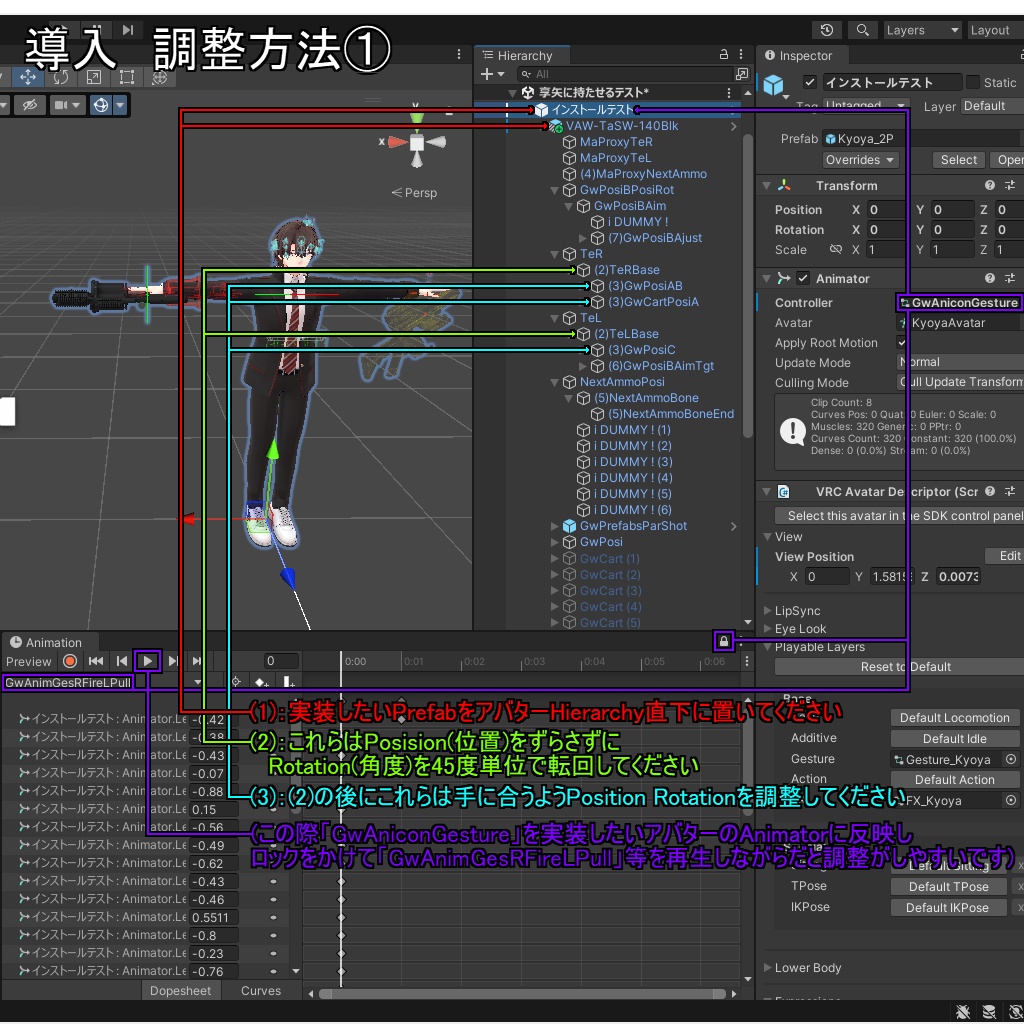Screen dimensions: 1024x1024
Task: Open the GwAnimGesRFireLPull clip dropdown
Action: click(102, 683)
